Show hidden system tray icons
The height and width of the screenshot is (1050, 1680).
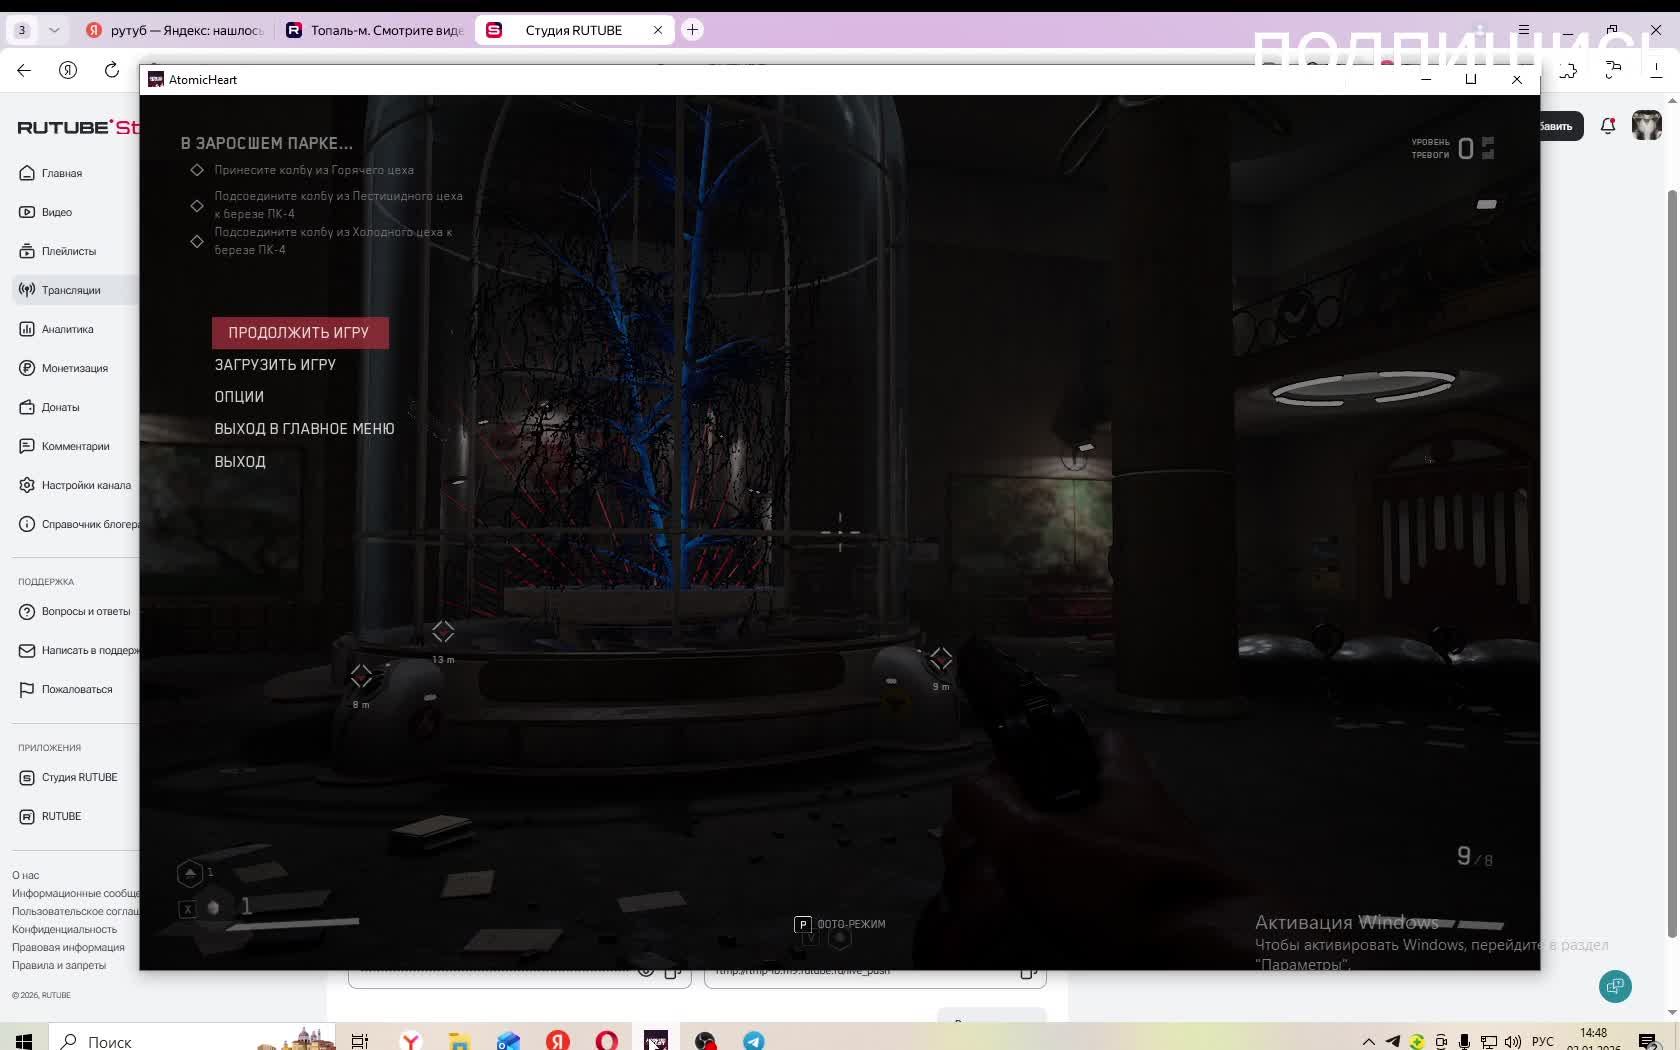pos(1369,1041)
